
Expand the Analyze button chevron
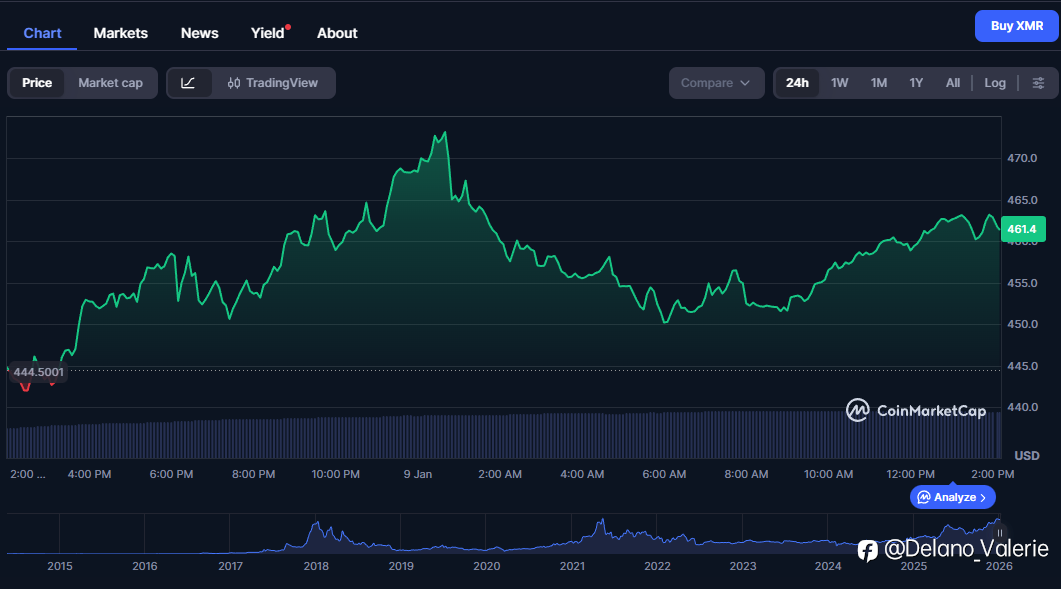pyautogui.click(x=983, y=497)
